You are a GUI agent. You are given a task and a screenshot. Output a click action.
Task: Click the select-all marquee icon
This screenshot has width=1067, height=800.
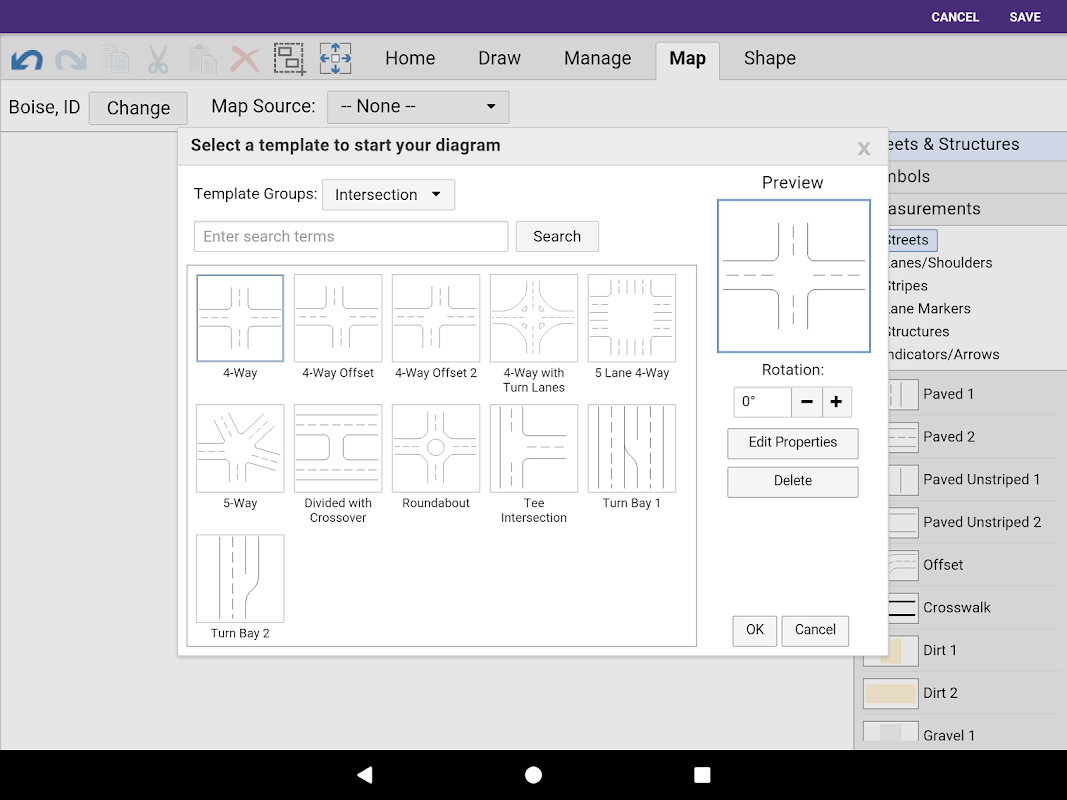pyautogui.click(x=290, y=59)
